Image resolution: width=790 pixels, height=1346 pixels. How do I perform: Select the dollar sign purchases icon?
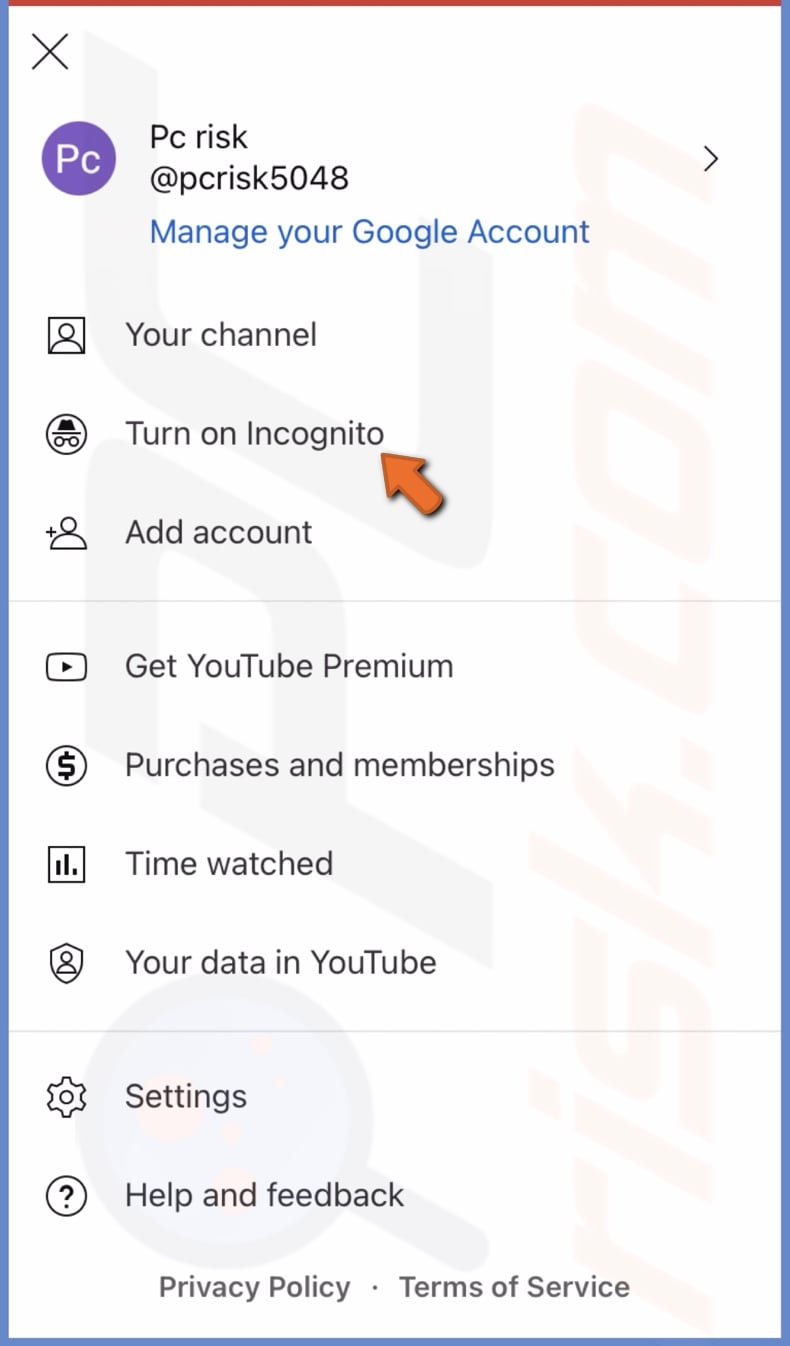(66, 765)
